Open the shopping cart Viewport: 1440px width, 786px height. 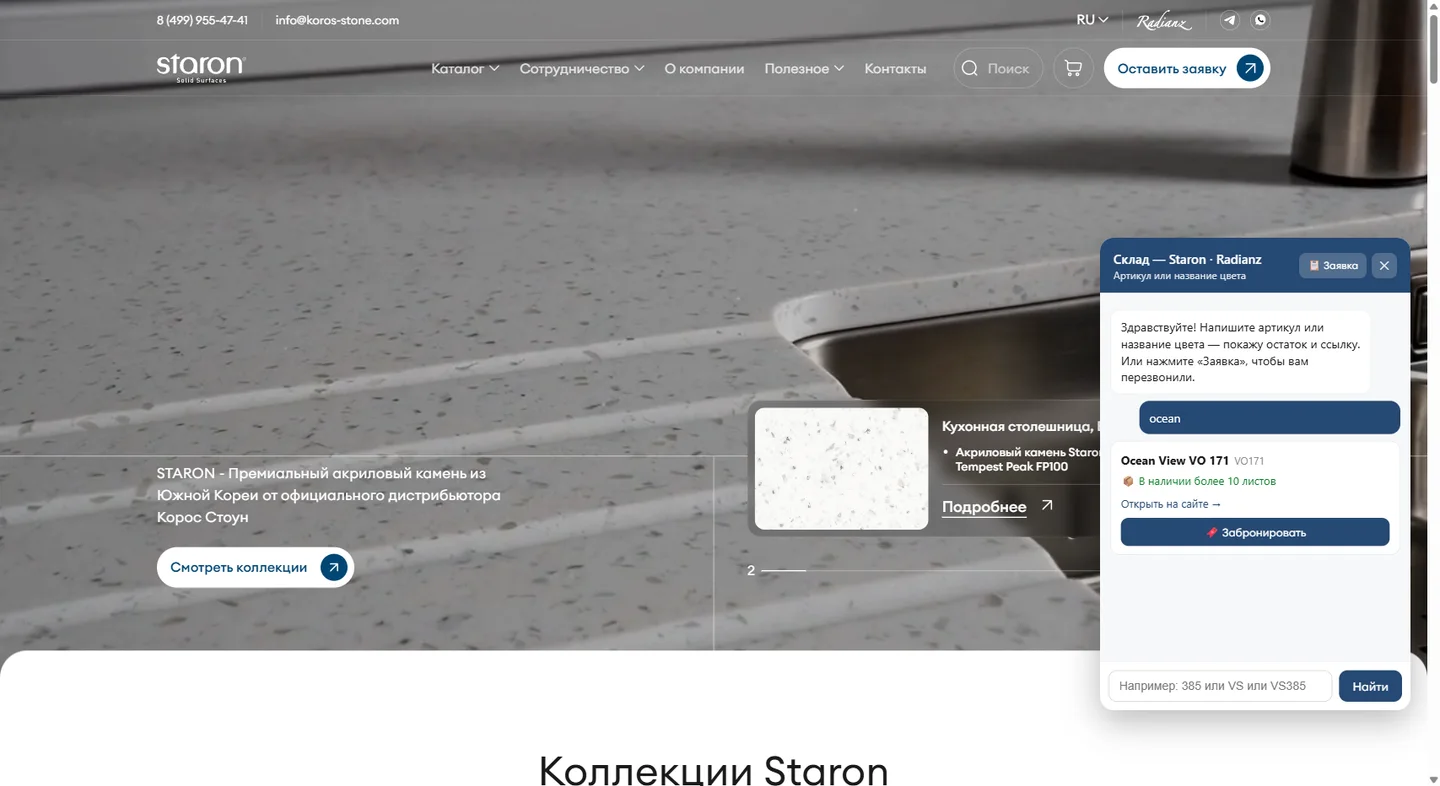point(1073,68)
